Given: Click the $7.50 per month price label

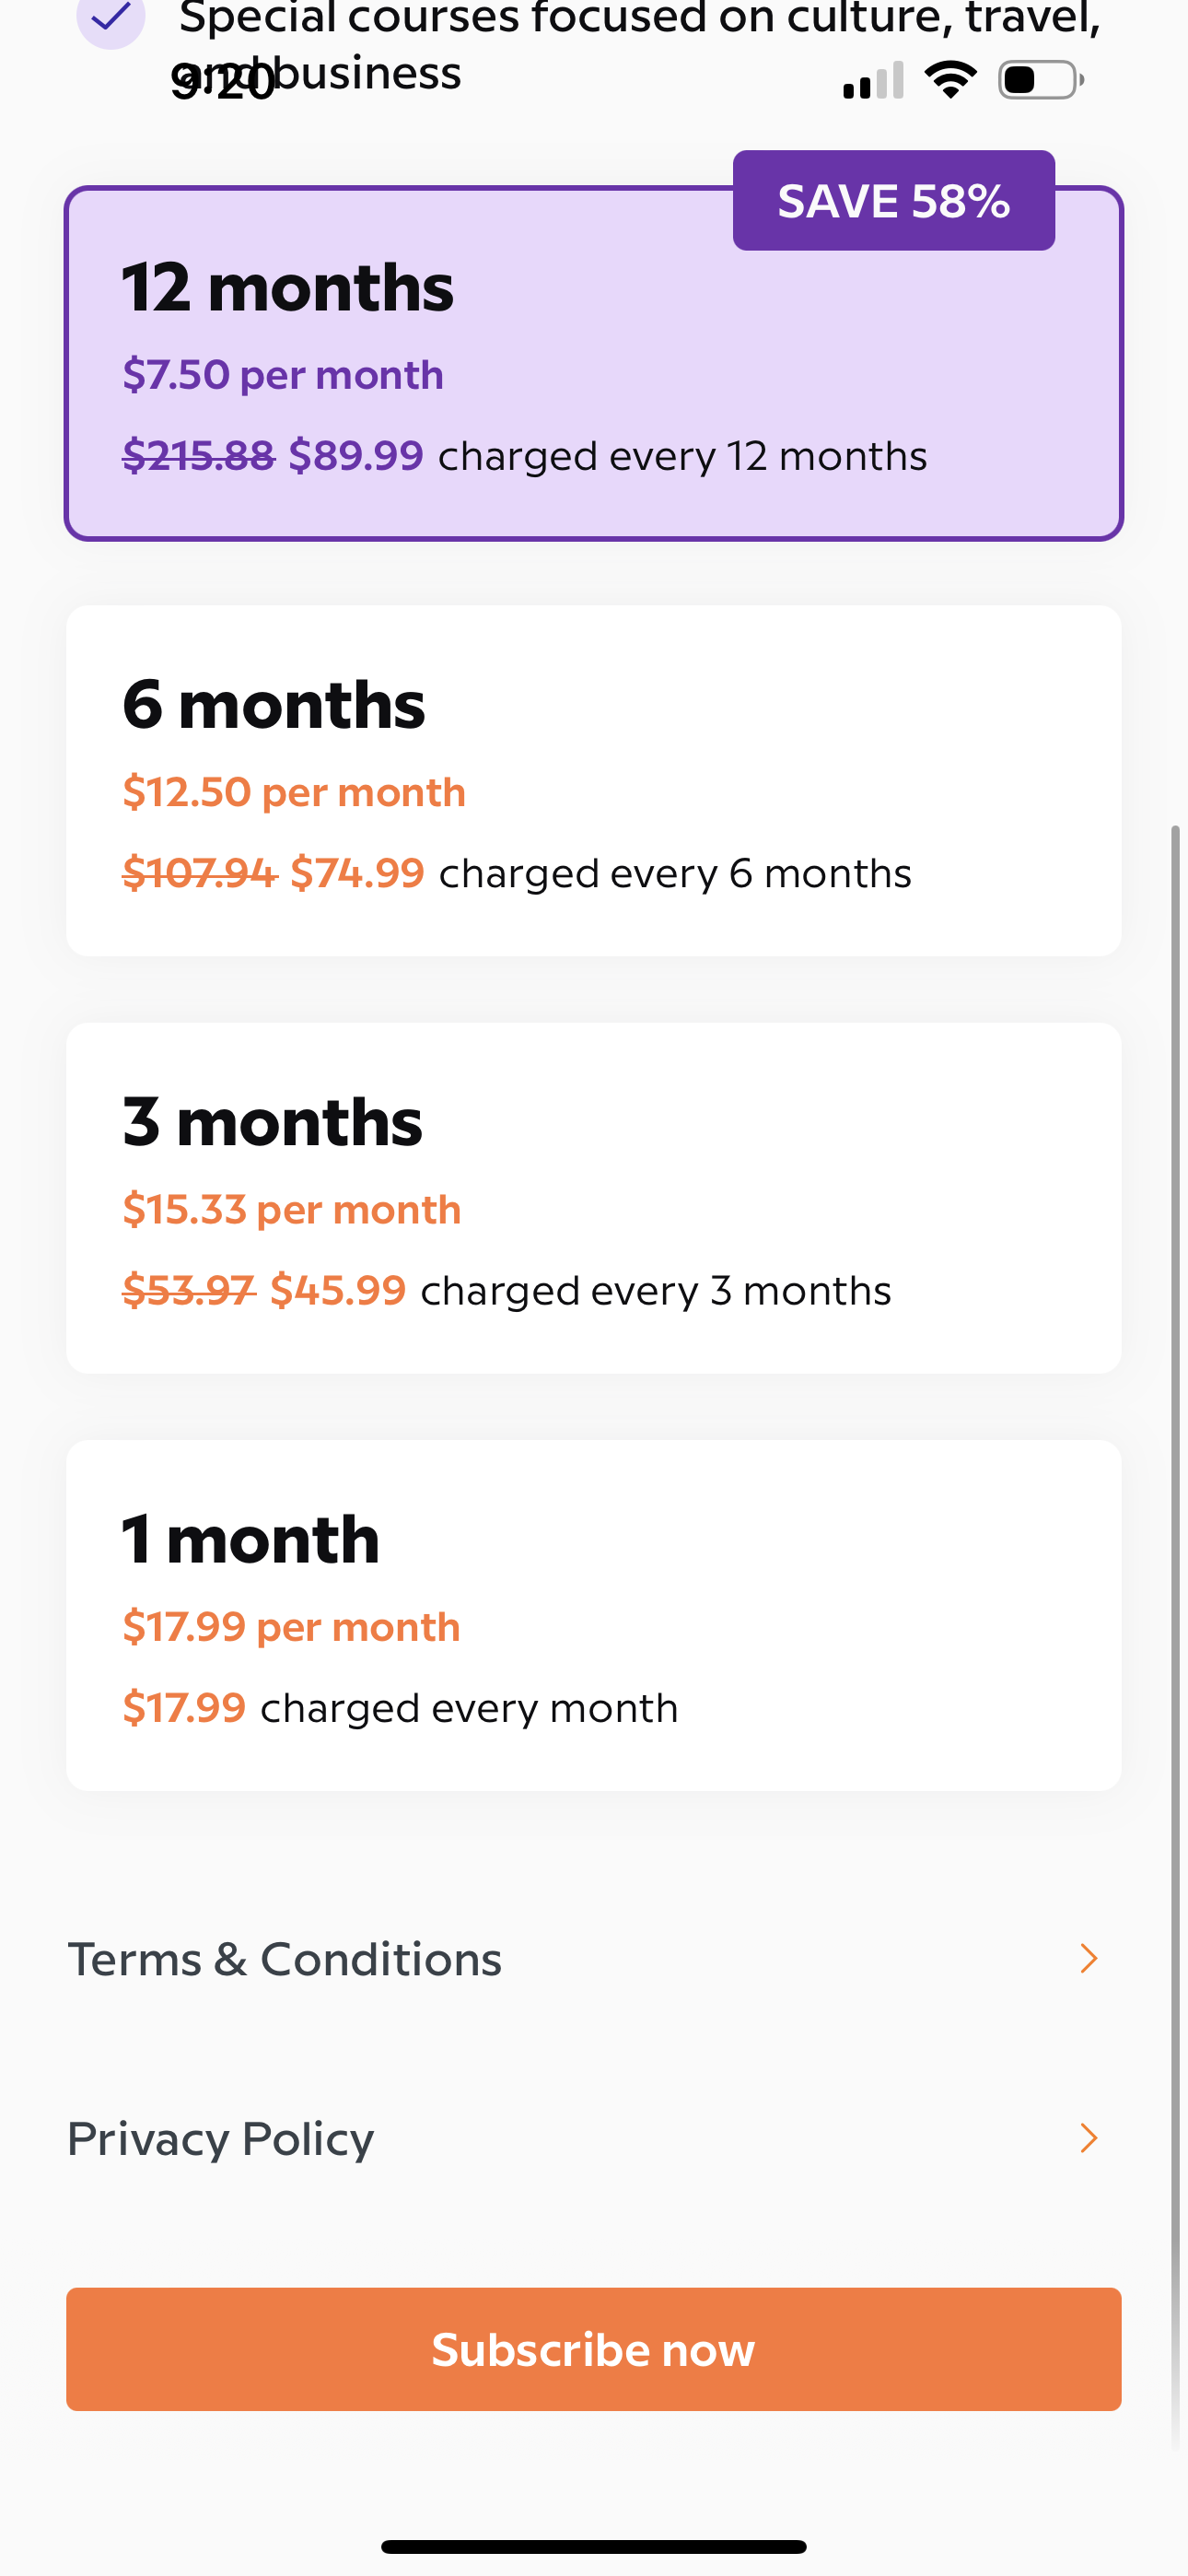Looking at the screenshot, I should tap(283, 374).
